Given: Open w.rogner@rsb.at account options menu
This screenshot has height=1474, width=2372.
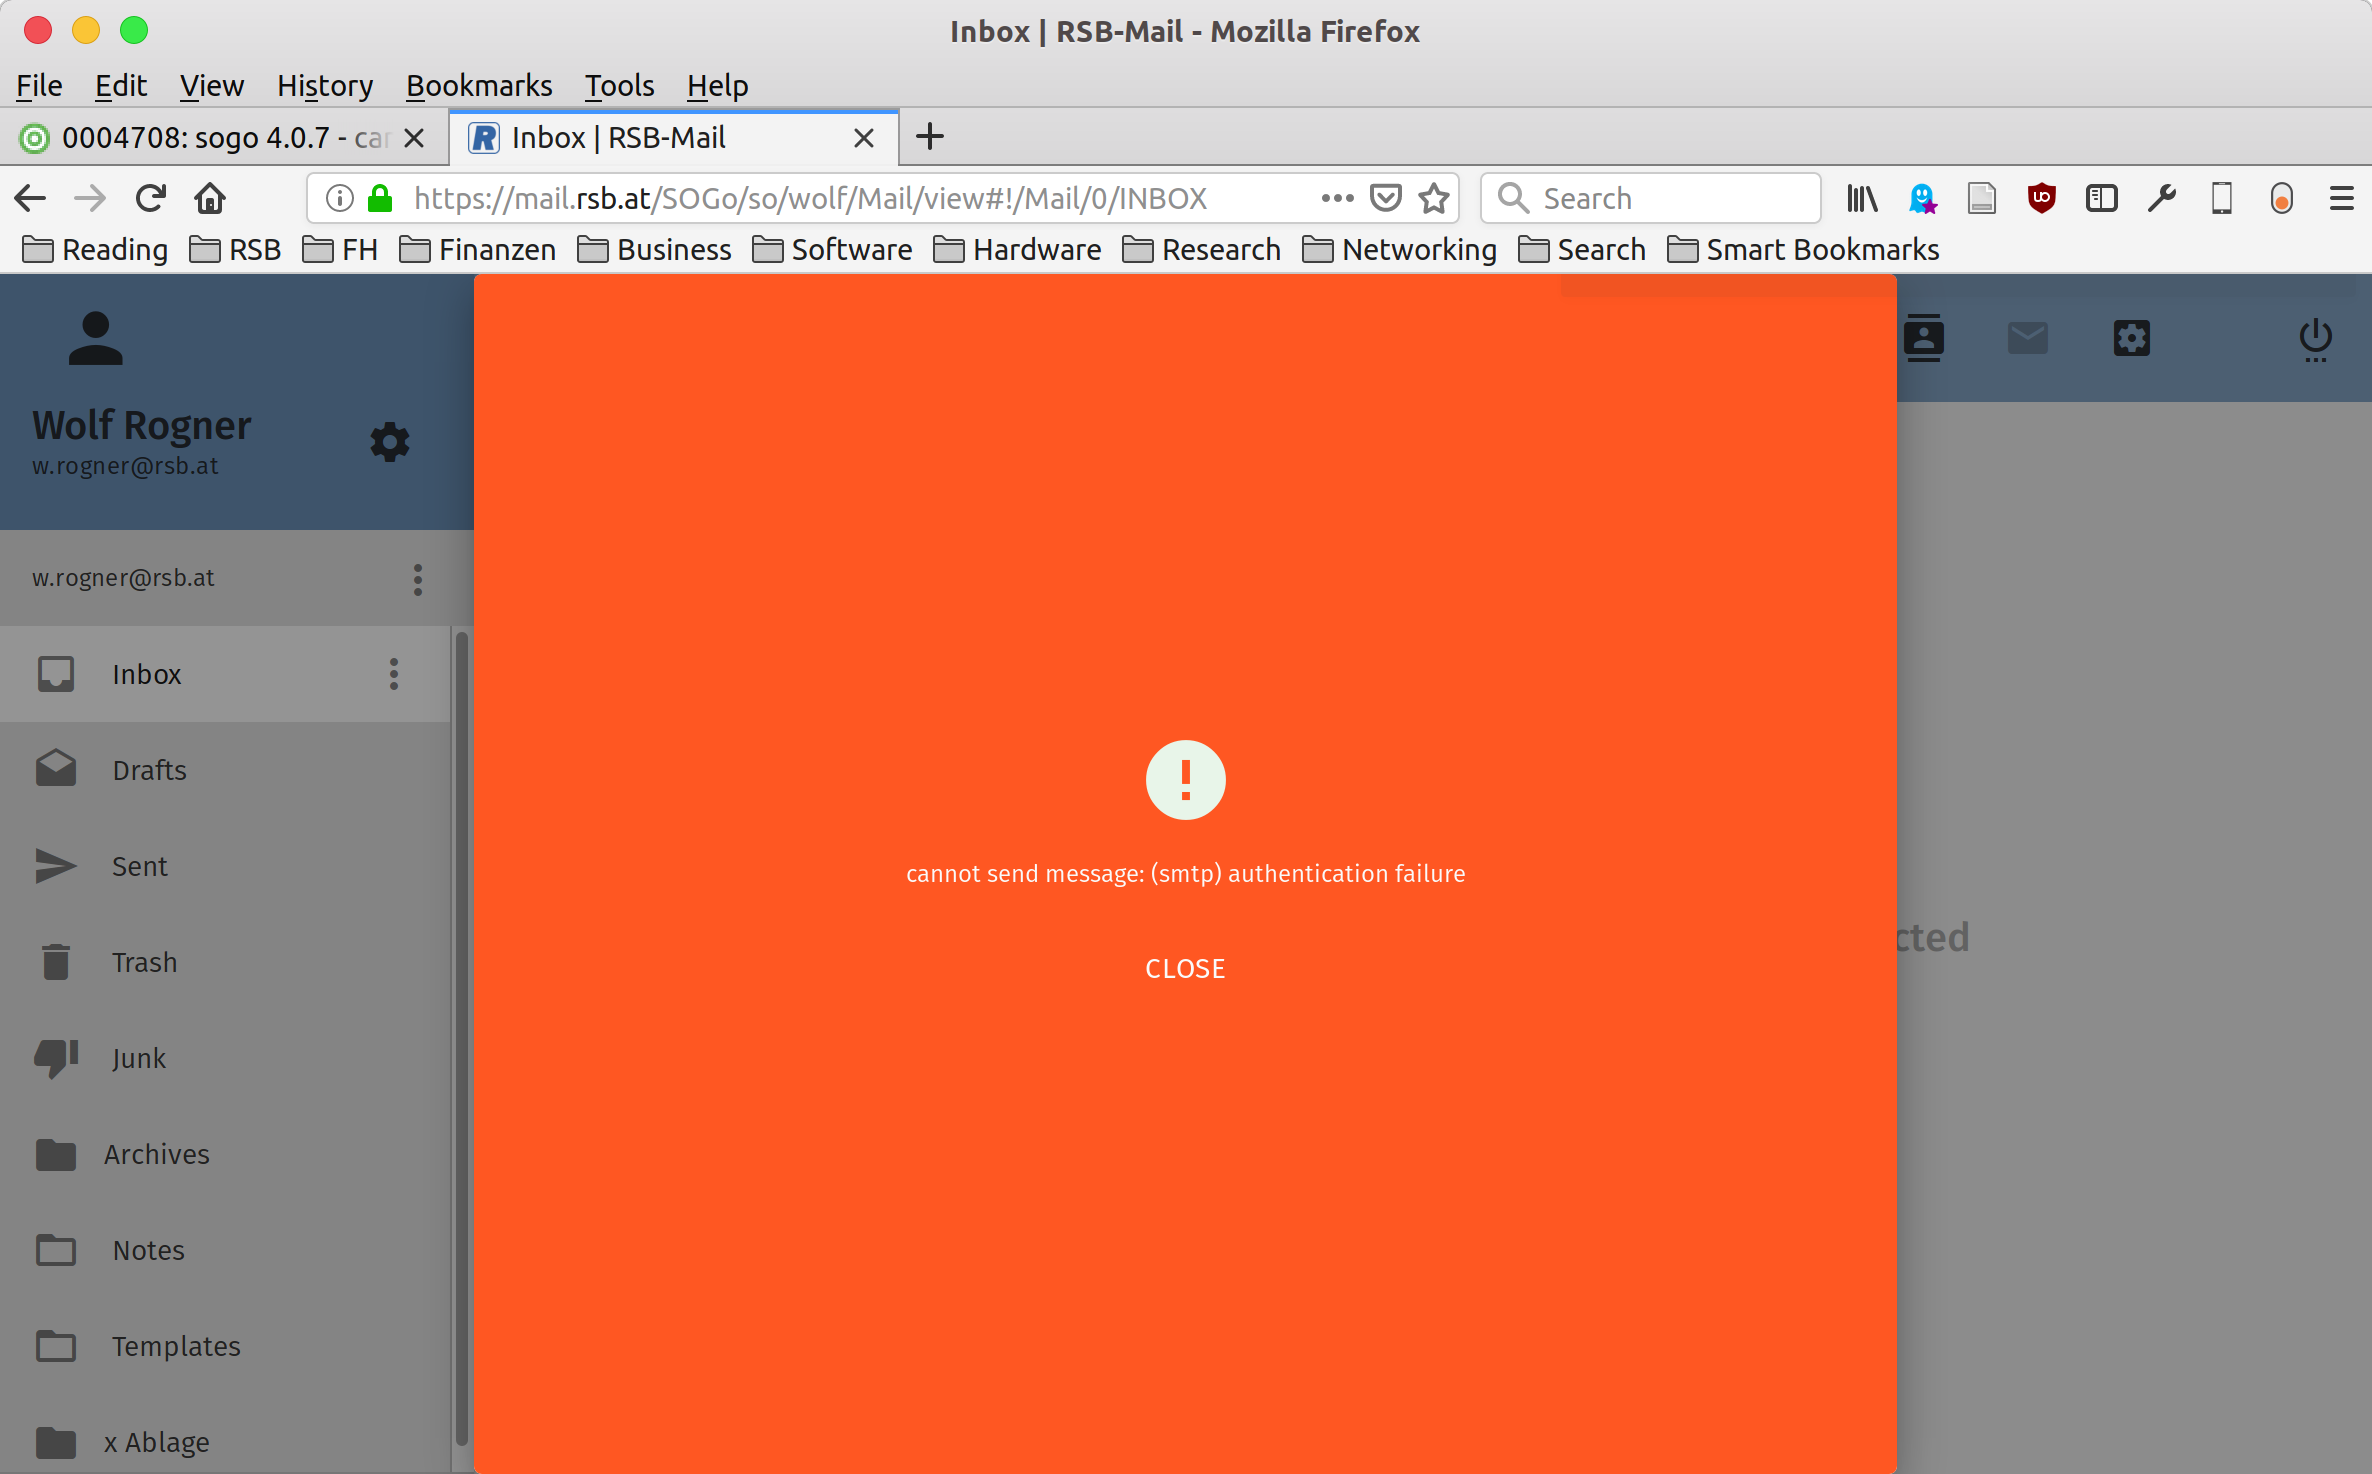Looking at the screenshot, I should click(418, 579).
